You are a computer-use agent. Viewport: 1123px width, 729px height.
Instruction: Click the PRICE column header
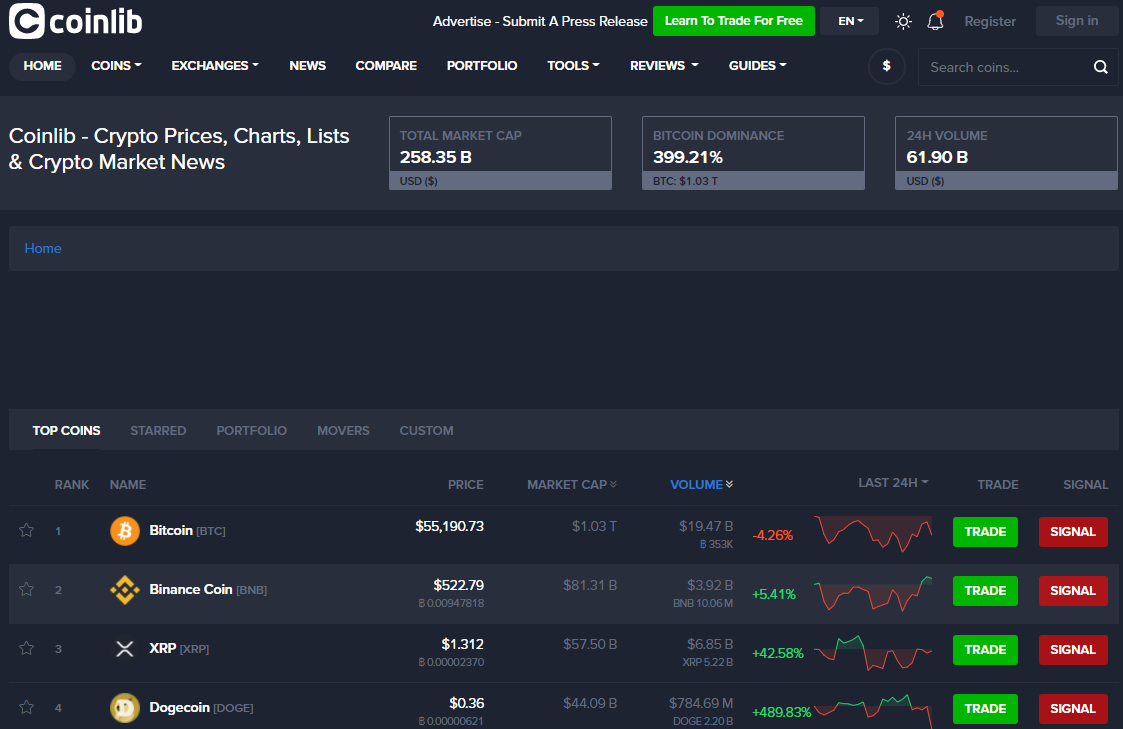[x=466, y=485]
